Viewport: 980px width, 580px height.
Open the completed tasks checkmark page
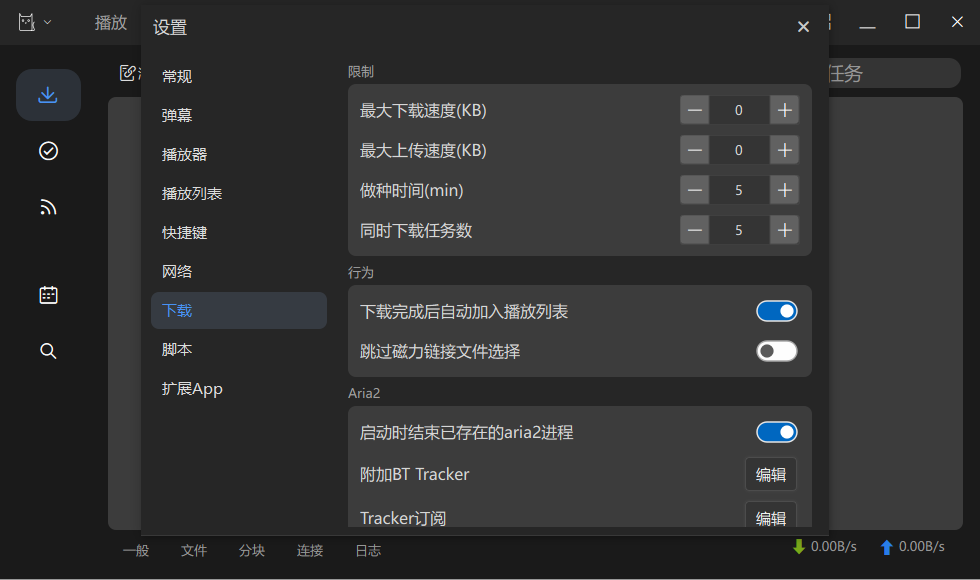pos(48,151)
